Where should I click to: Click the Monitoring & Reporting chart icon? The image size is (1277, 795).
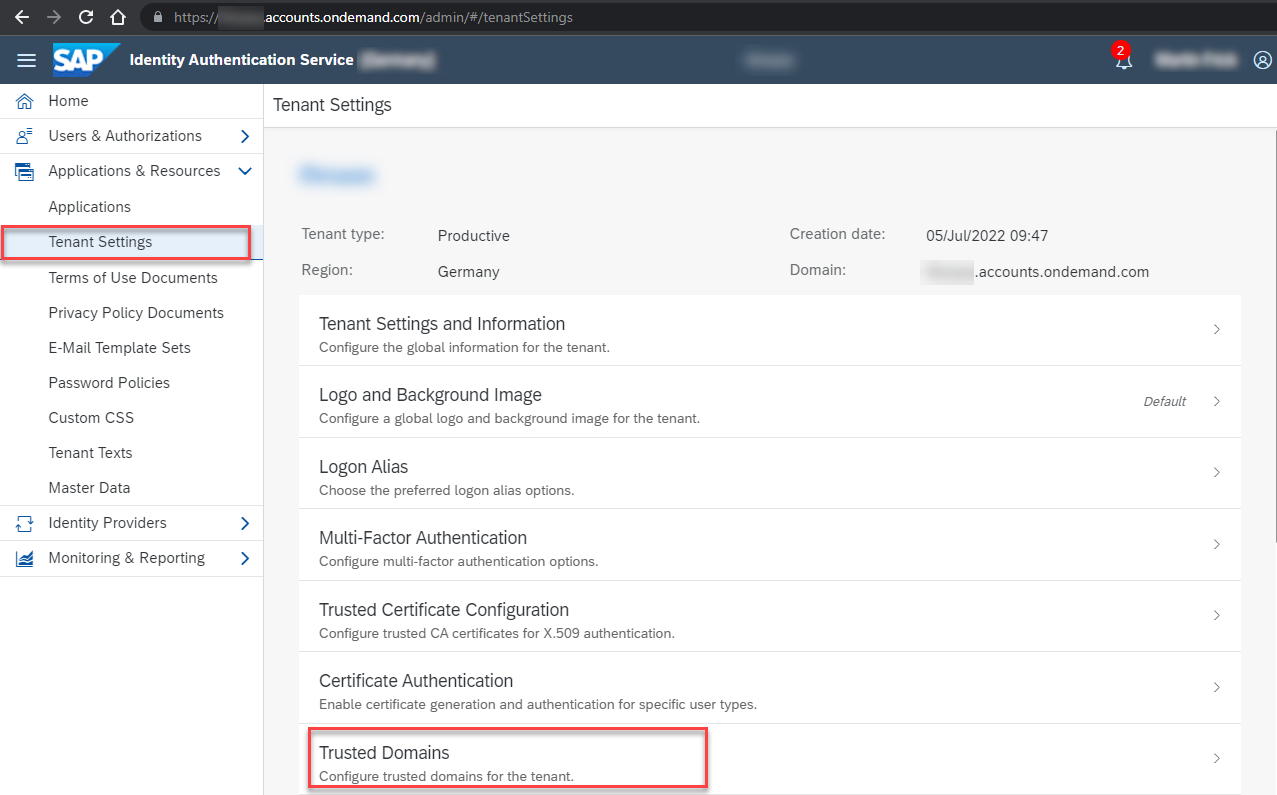[x=25, y=558]
